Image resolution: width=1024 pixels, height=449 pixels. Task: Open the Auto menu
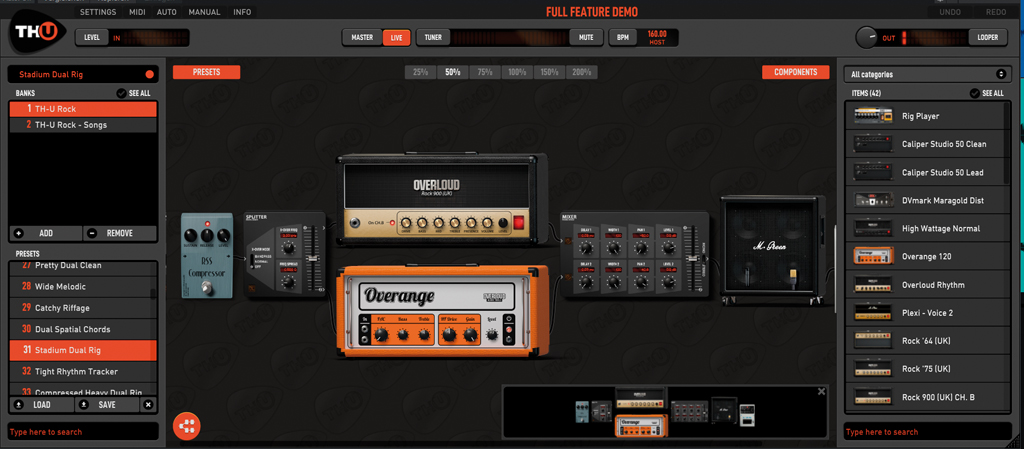tap(167, 12)
